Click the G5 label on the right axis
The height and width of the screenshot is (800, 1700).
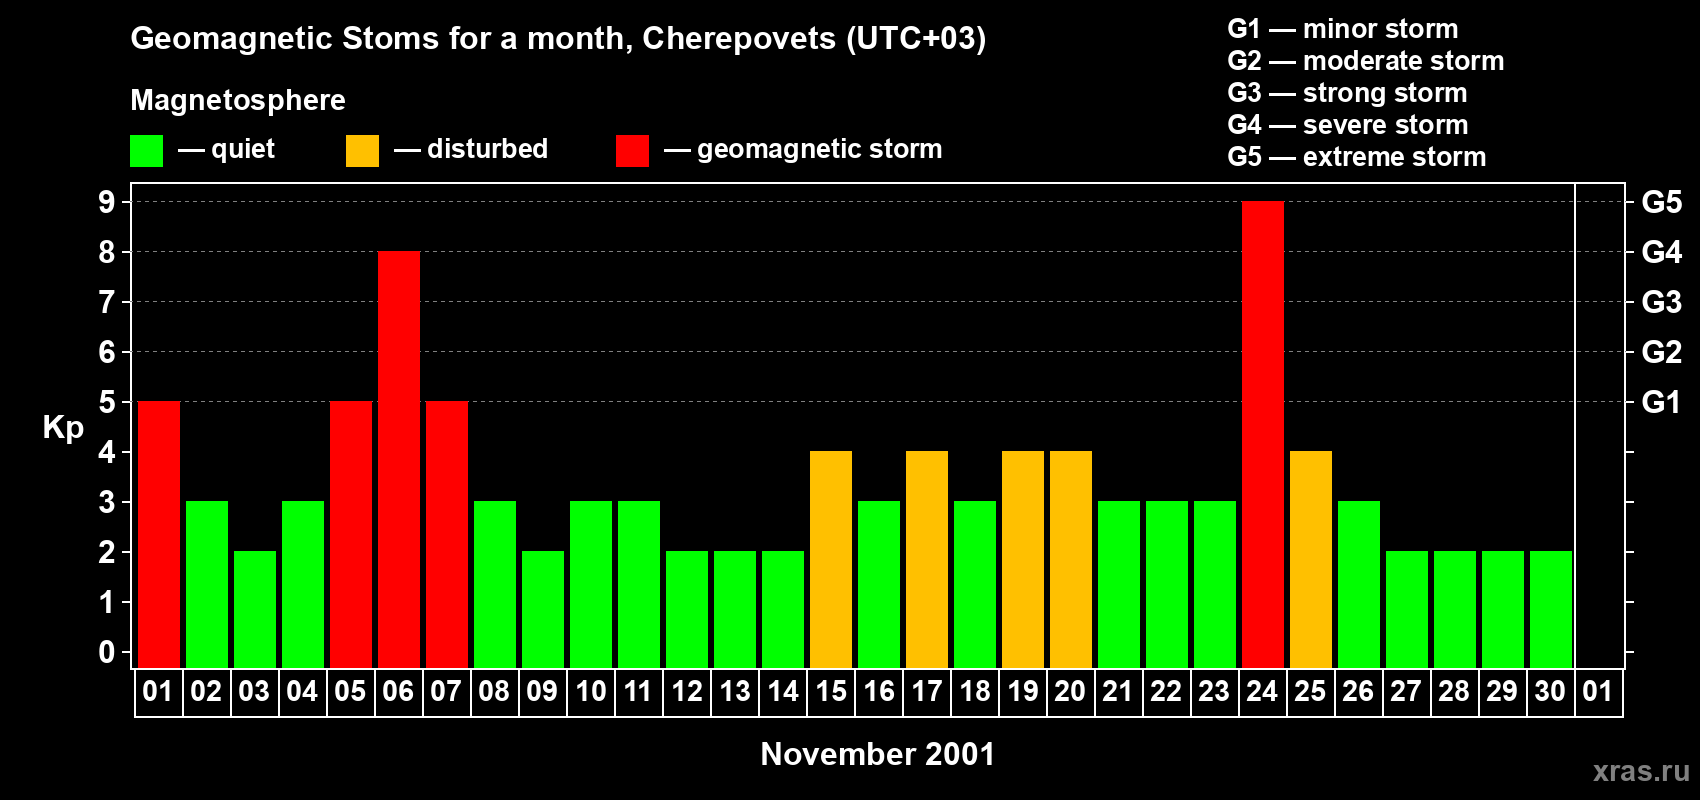click(x=1662, y=202)
